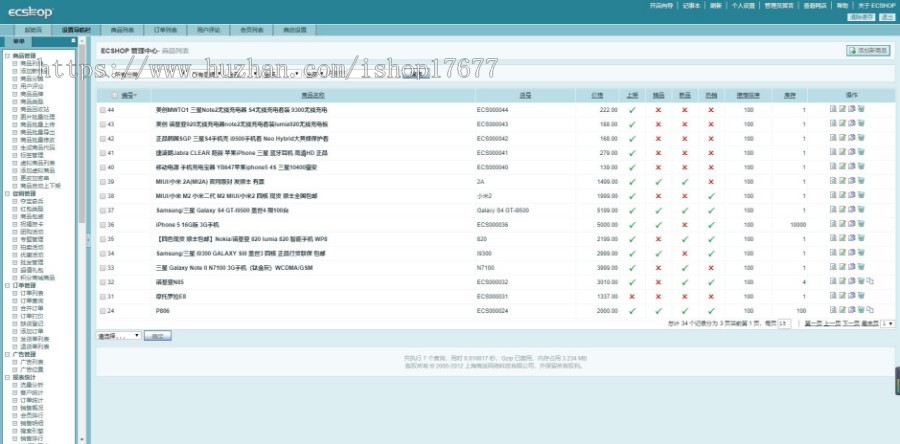Move product 41 to recycle bin via trash icon
The height and width of the screenshot is (444, 900).
(x=861, y=152)
